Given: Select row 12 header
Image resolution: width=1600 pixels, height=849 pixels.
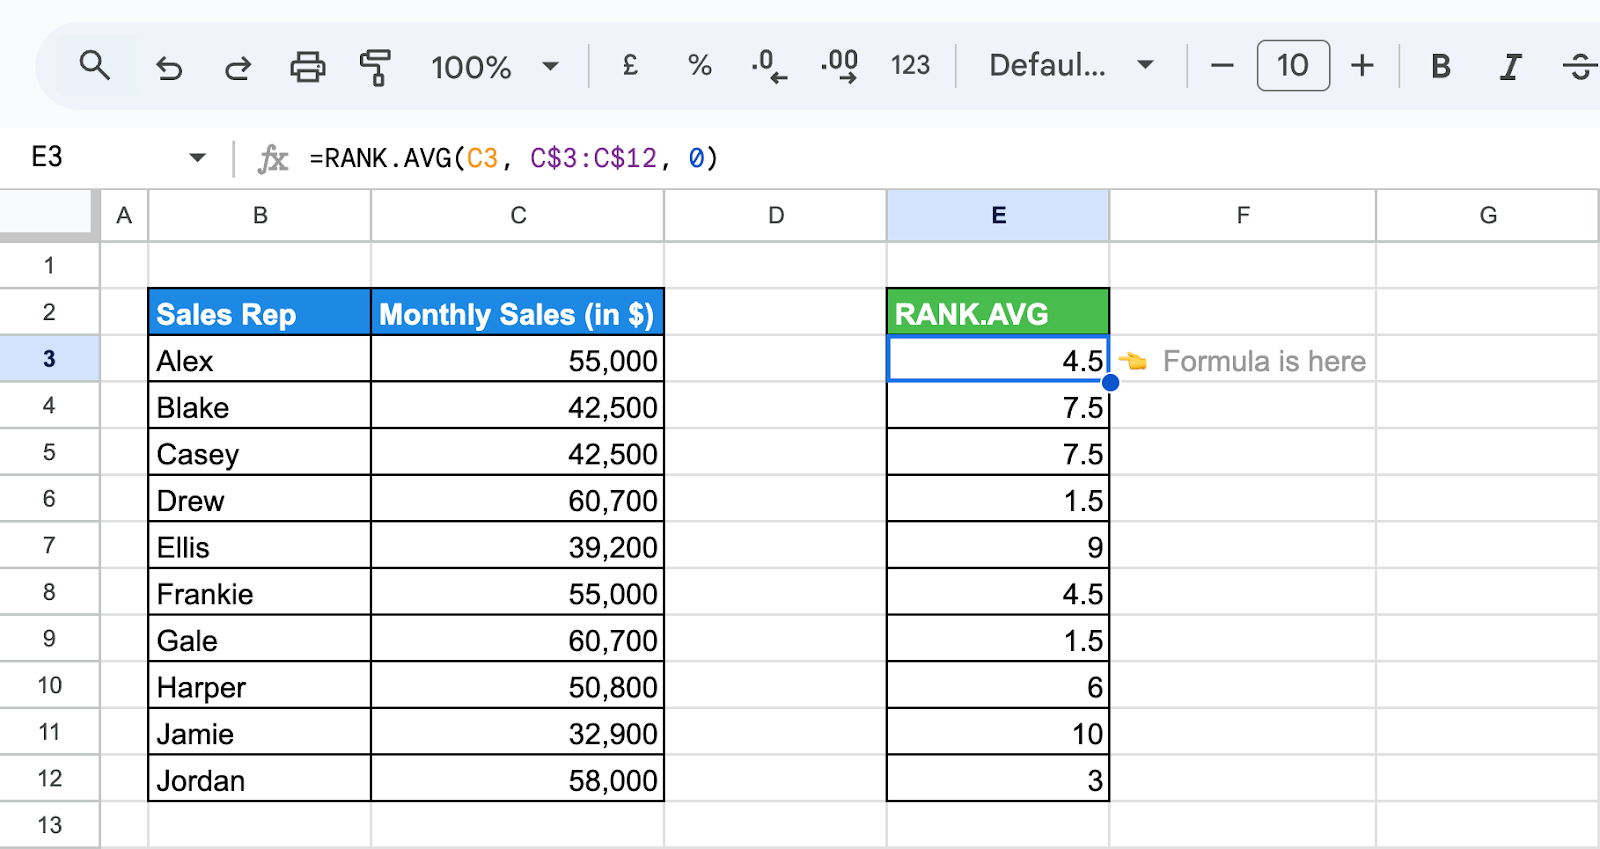Looking at the screenshot, I should tap(49, 778).
